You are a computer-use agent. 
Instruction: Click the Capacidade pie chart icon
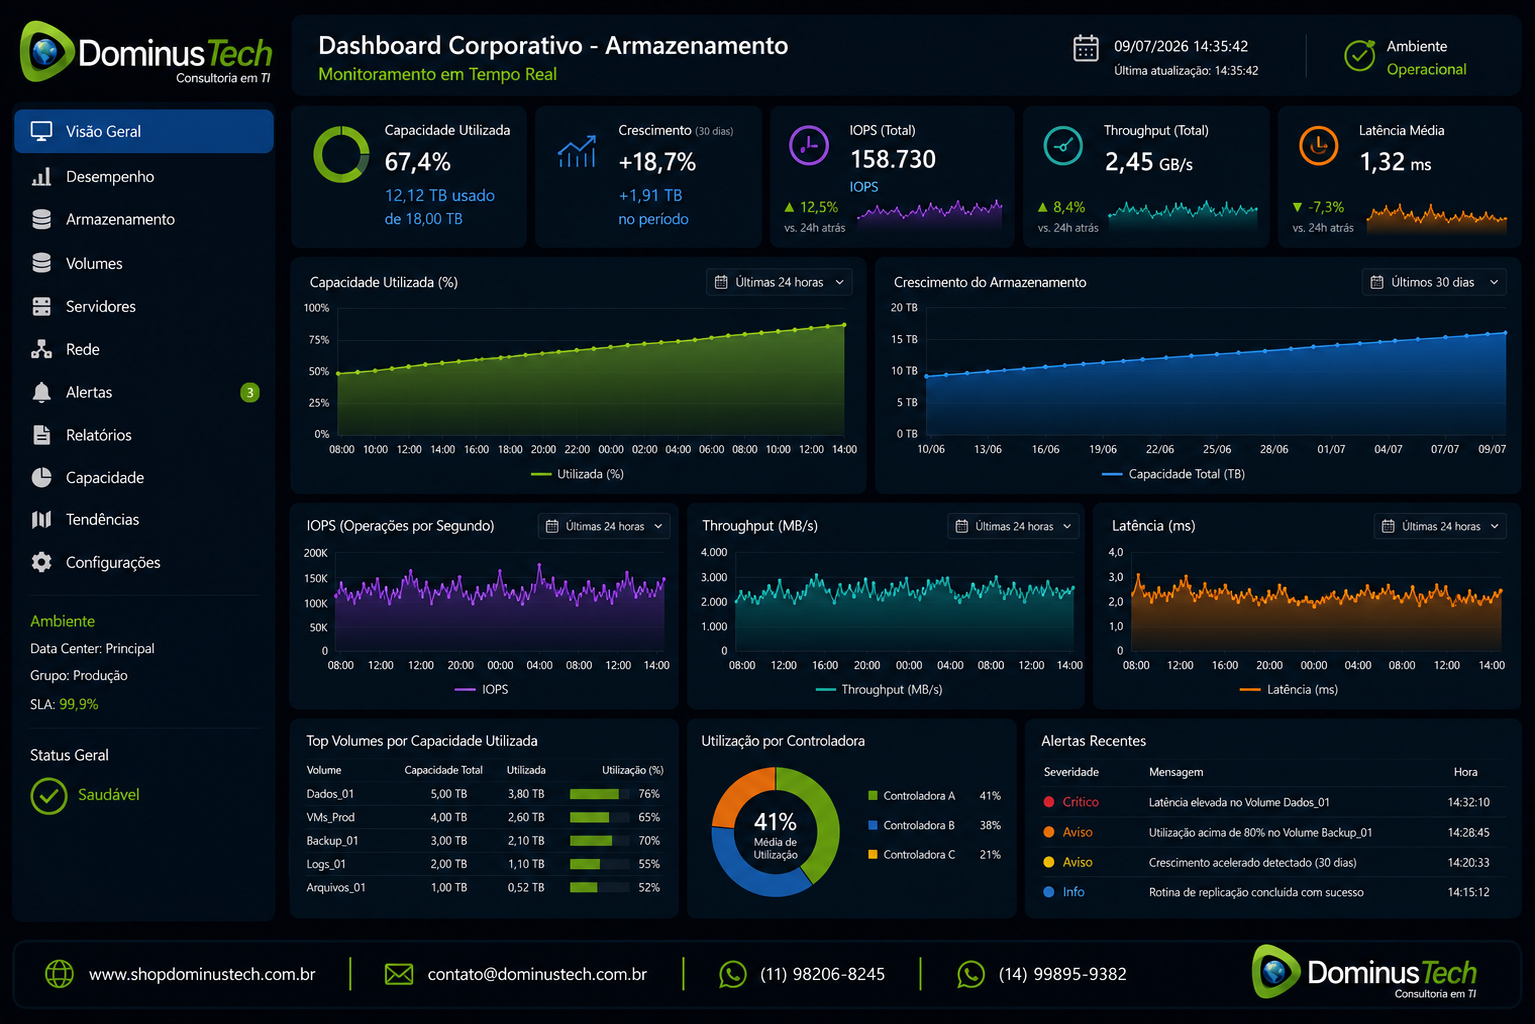41,477
